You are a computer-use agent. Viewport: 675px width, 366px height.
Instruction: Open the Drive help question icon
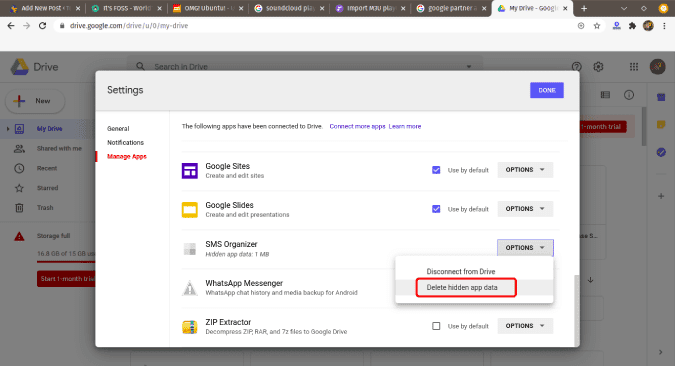[576, 67]
